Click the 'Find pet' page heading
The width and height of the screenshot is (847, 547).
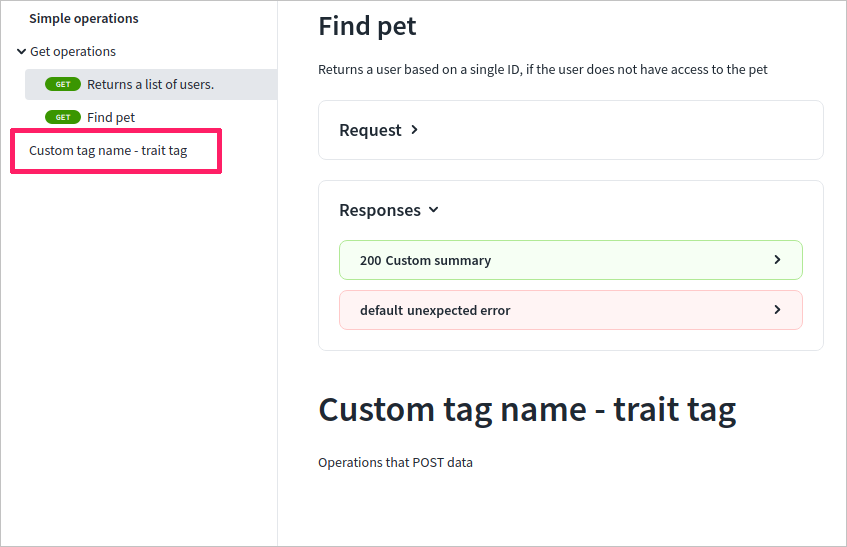tap(367, 26)
